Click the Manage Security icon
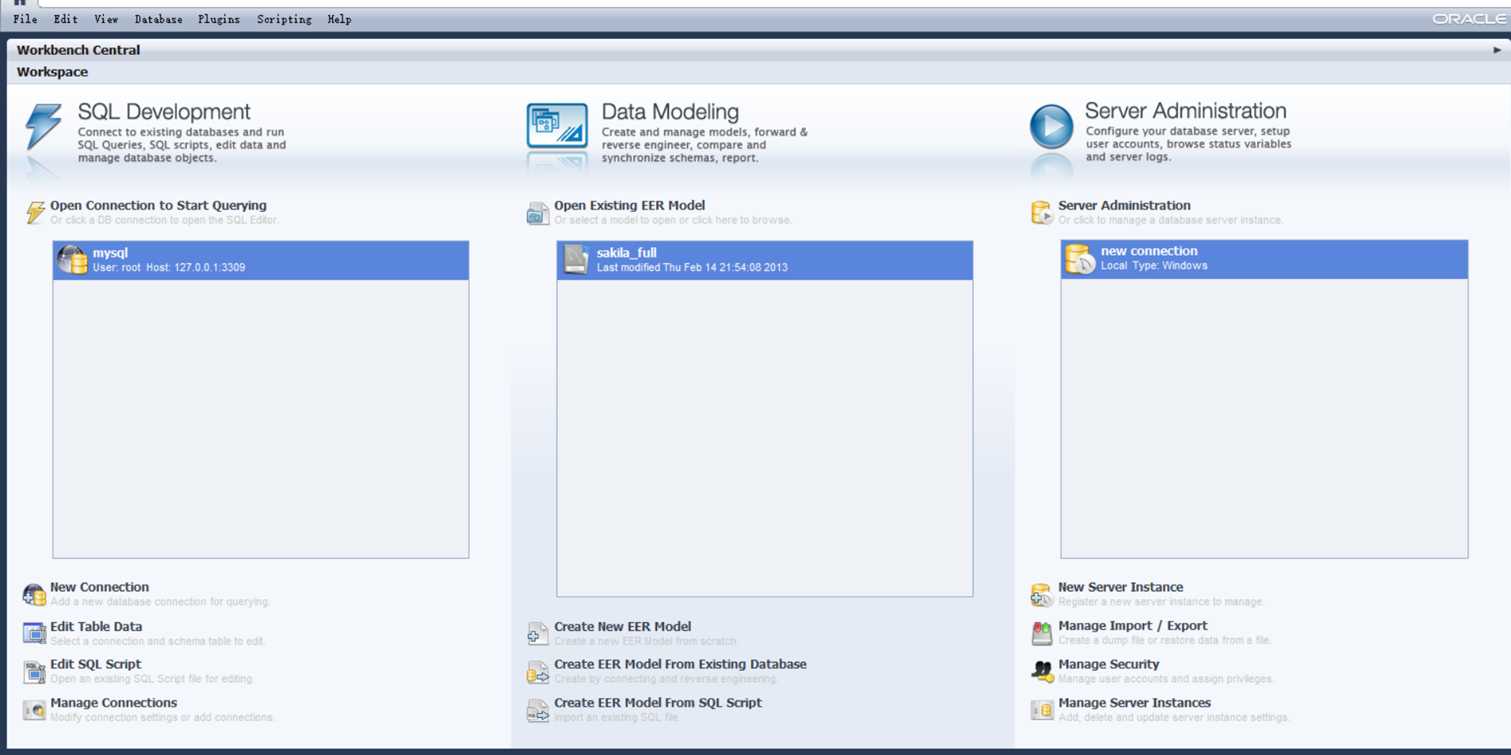1511x755 pixels. click(1041, 671)
